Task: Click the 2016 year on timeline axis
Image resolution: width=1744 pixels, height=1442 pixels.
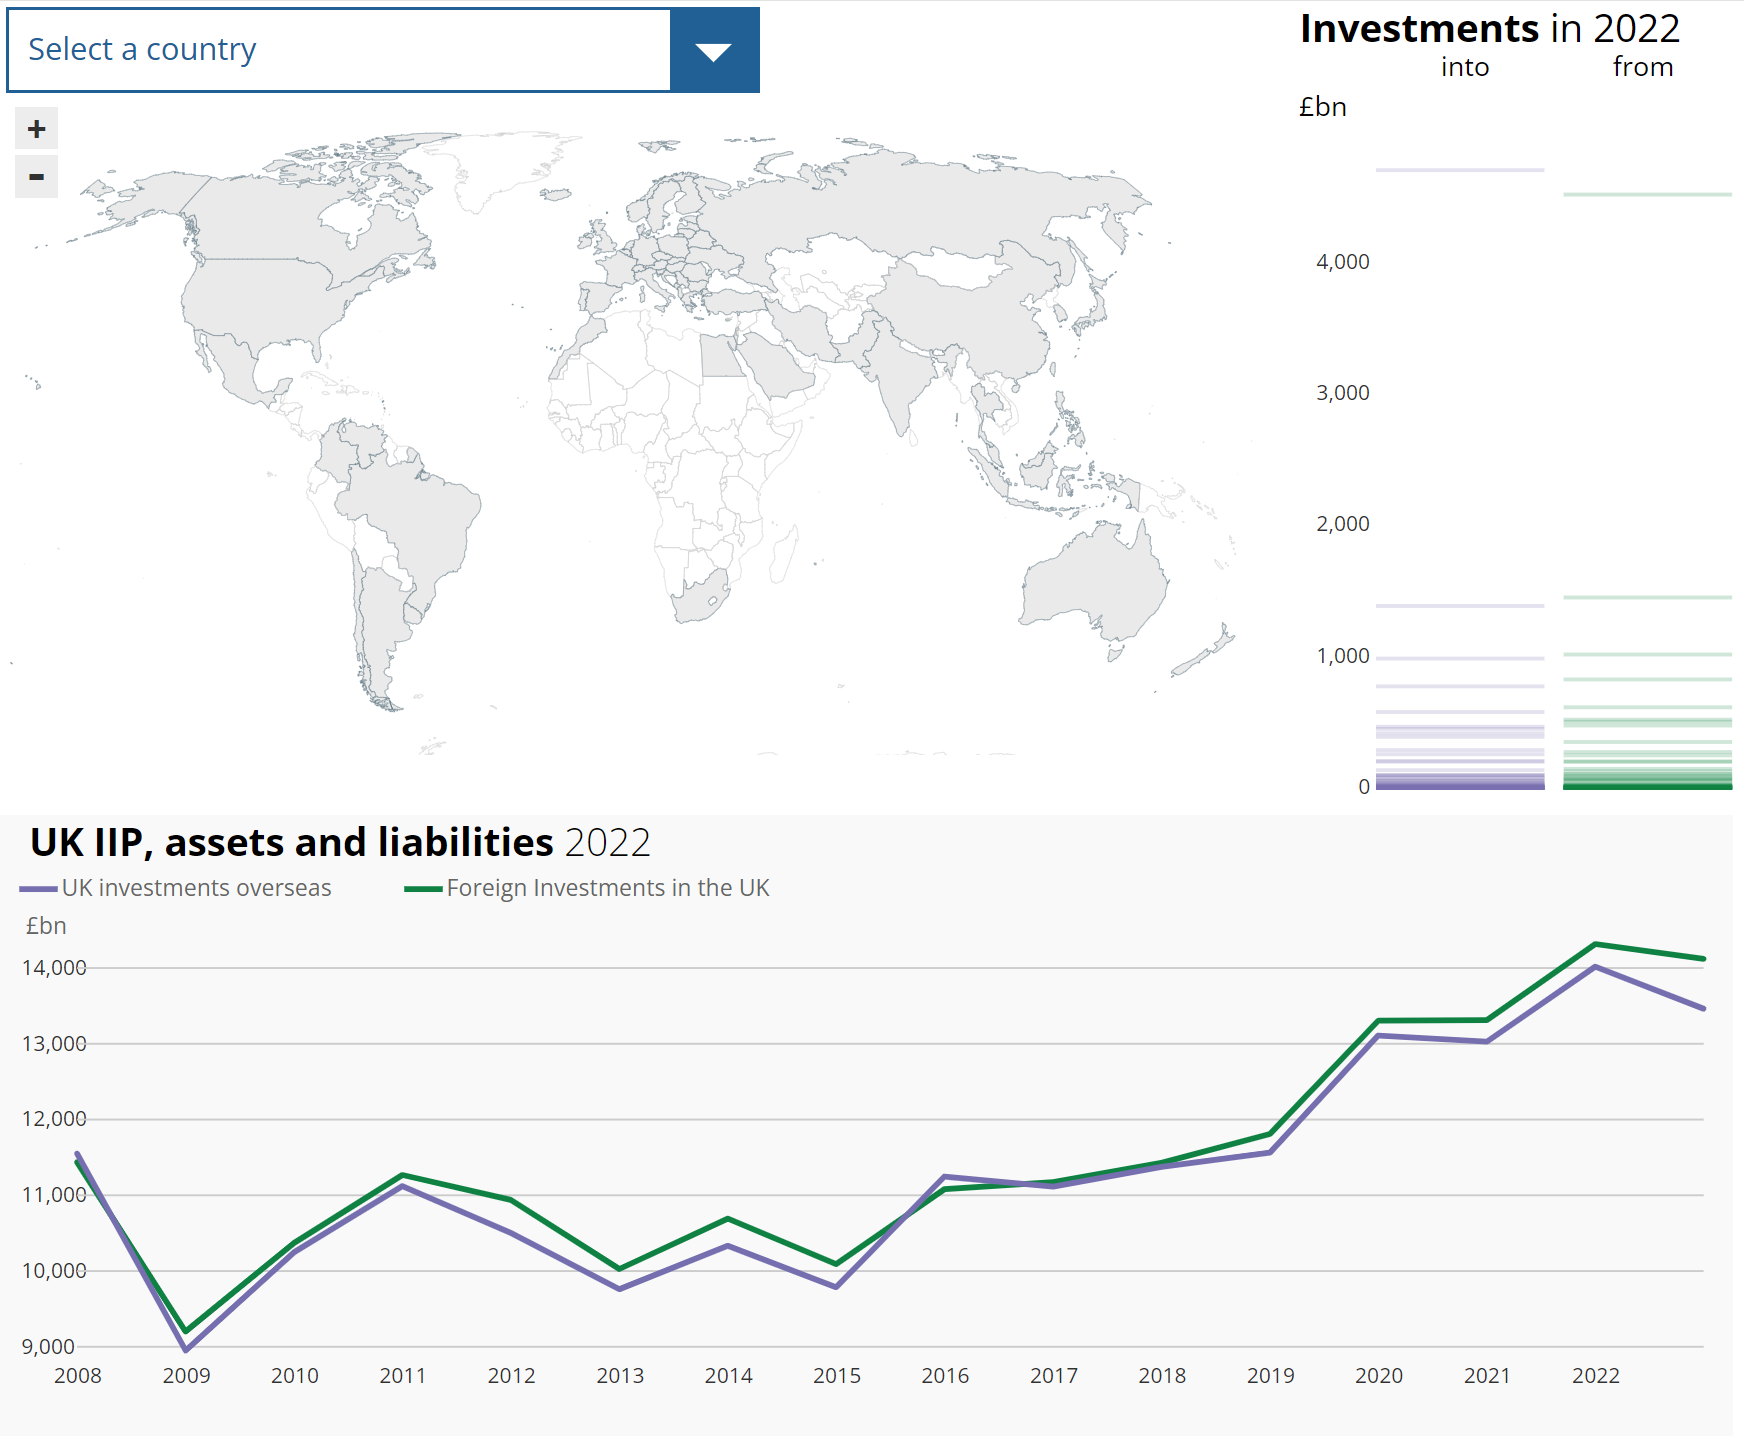Action: [x=945, y=1376]
